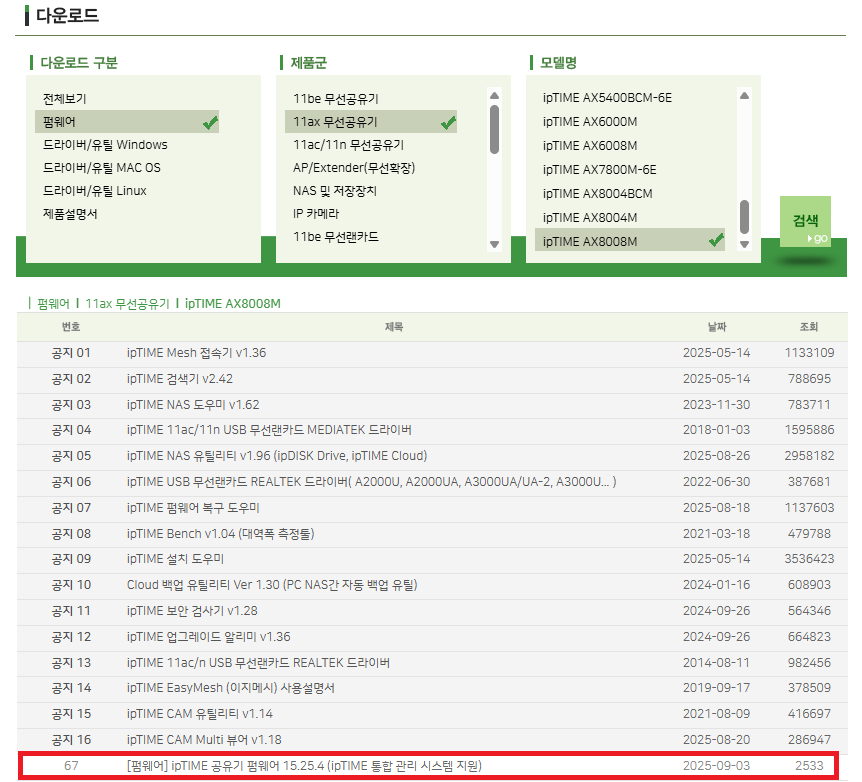This screenshot has width=862, height=782.
Task: Click the down arrow on the 모델명 scrollbar
Action: [742, 245]
